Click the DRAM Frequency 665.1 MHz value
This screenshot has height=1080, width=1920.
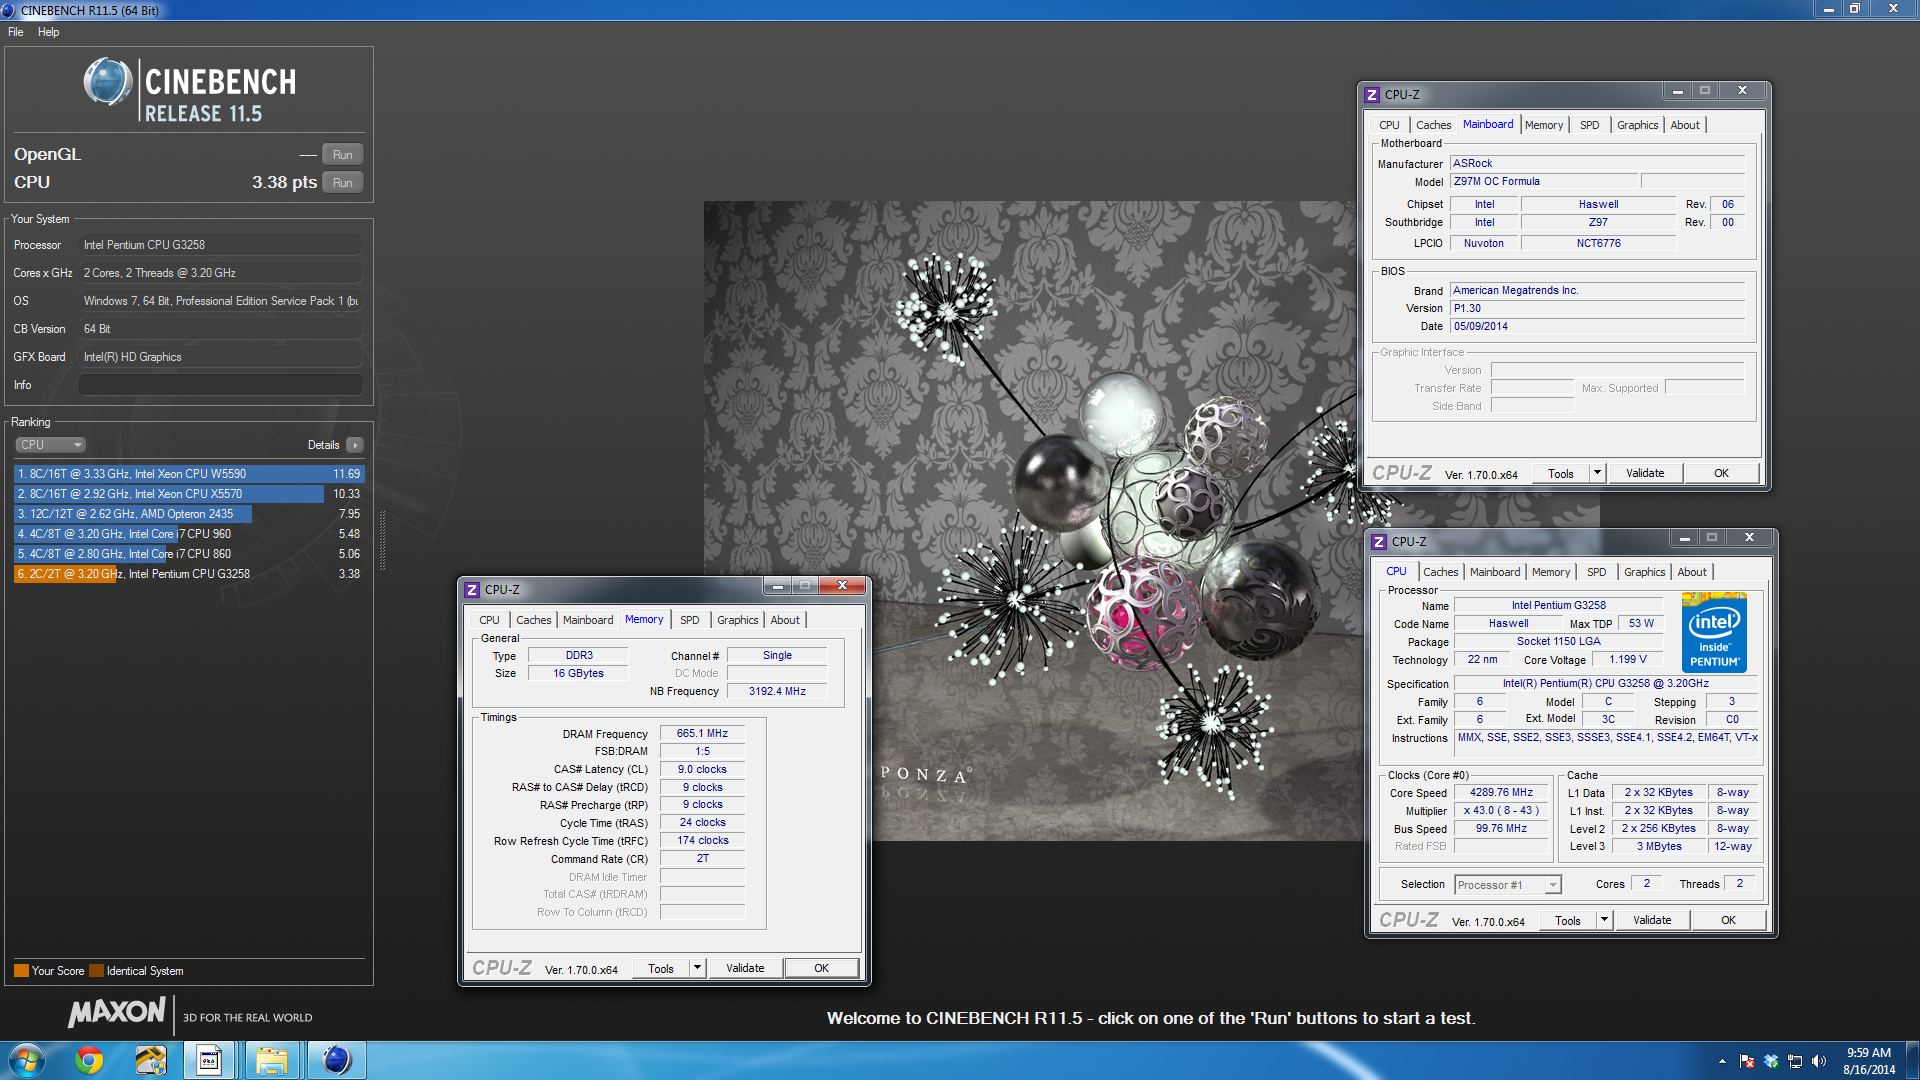pyautogui.click(x=702, y=733)
